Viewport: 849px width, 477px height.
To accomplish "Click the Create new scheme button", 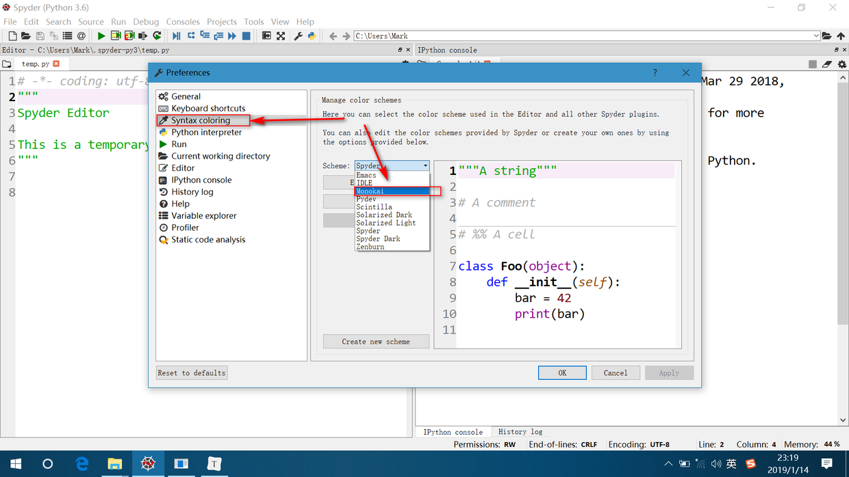I will (376, 342).
